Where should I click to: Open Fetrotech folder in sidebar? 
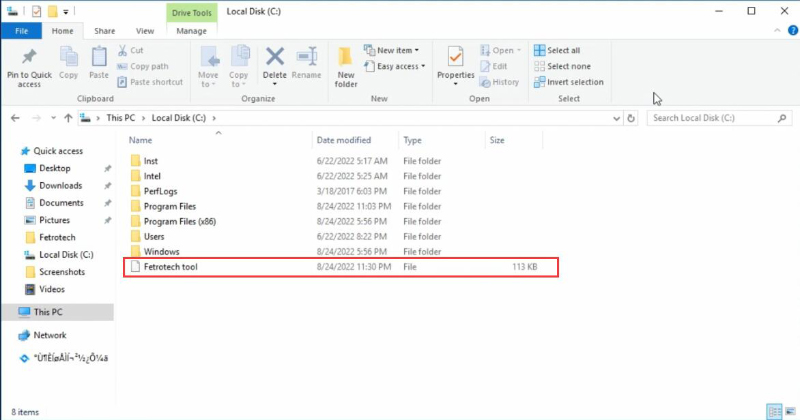click(x=57, y=237)
